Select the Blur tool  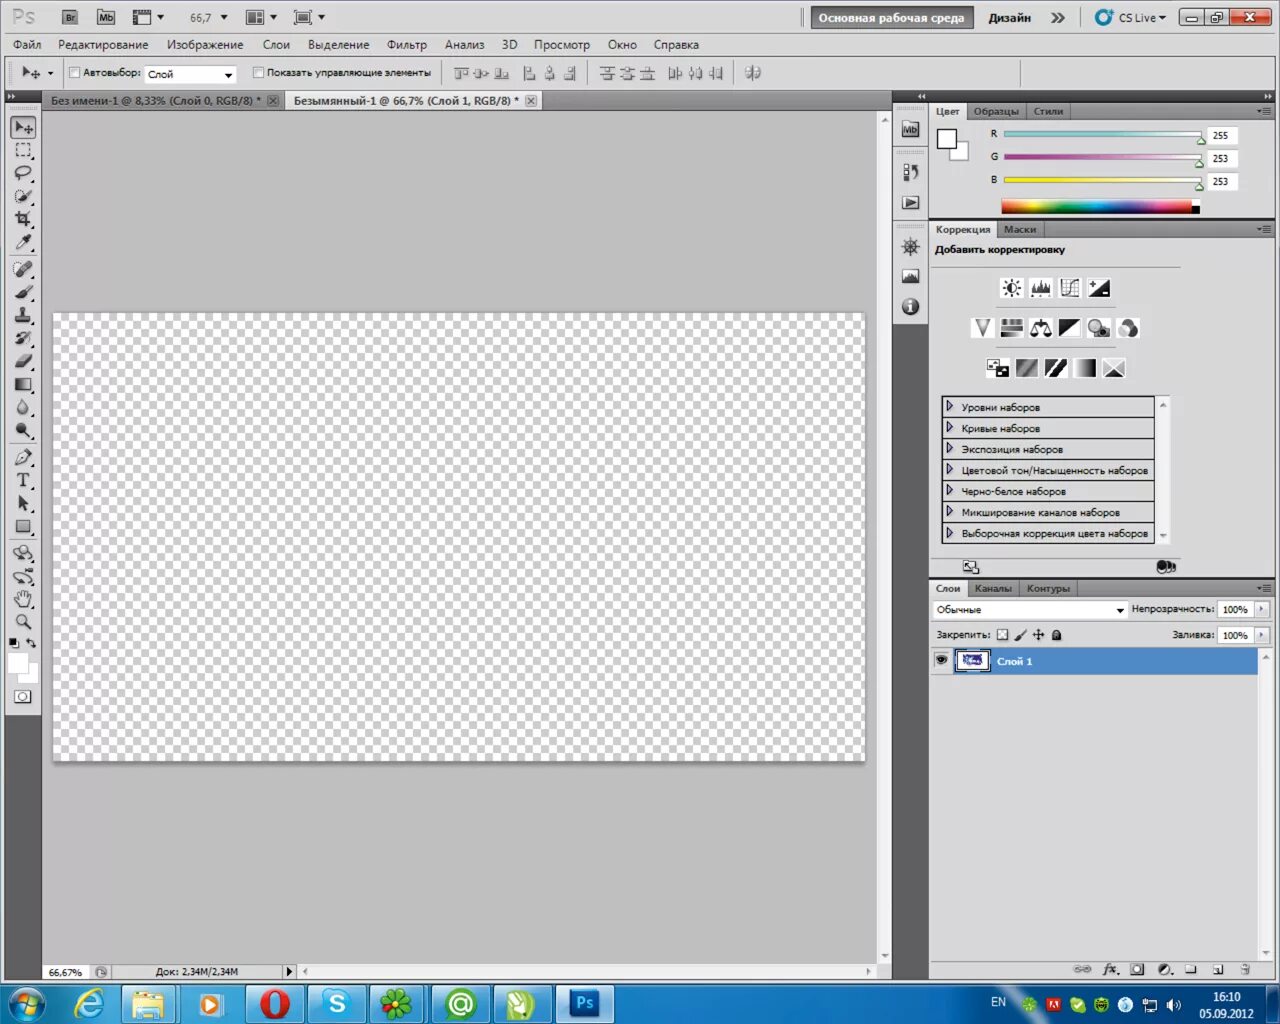pyautogui.click(x=24, y=407)
